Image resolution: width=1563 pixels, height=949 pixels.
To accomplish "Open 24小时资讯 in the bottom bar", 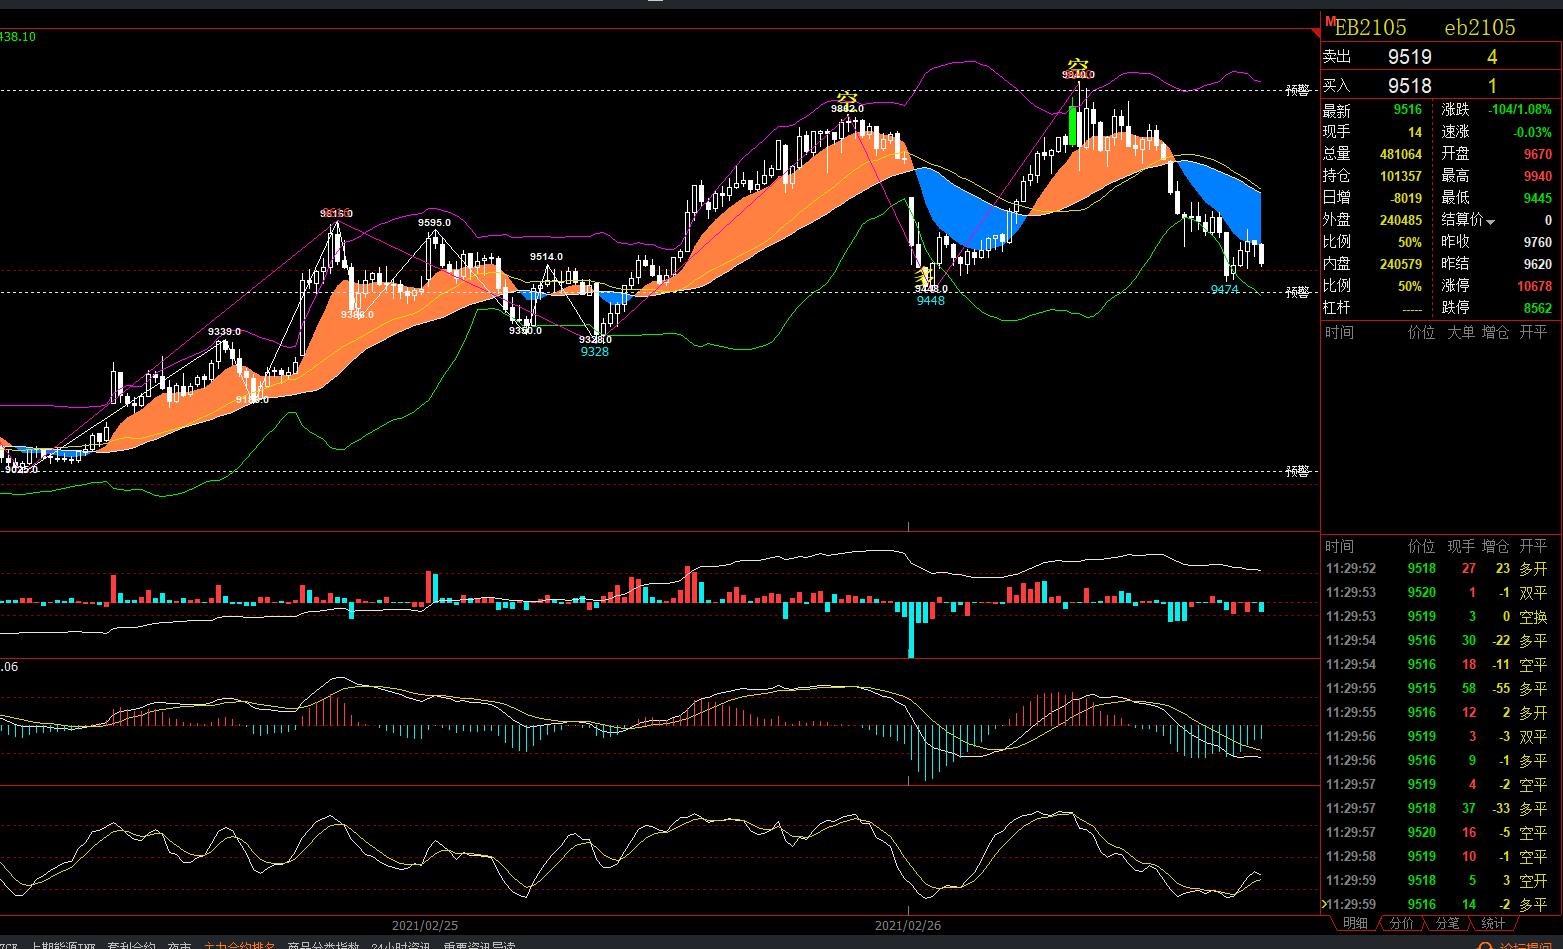I will tap(400, 945).
